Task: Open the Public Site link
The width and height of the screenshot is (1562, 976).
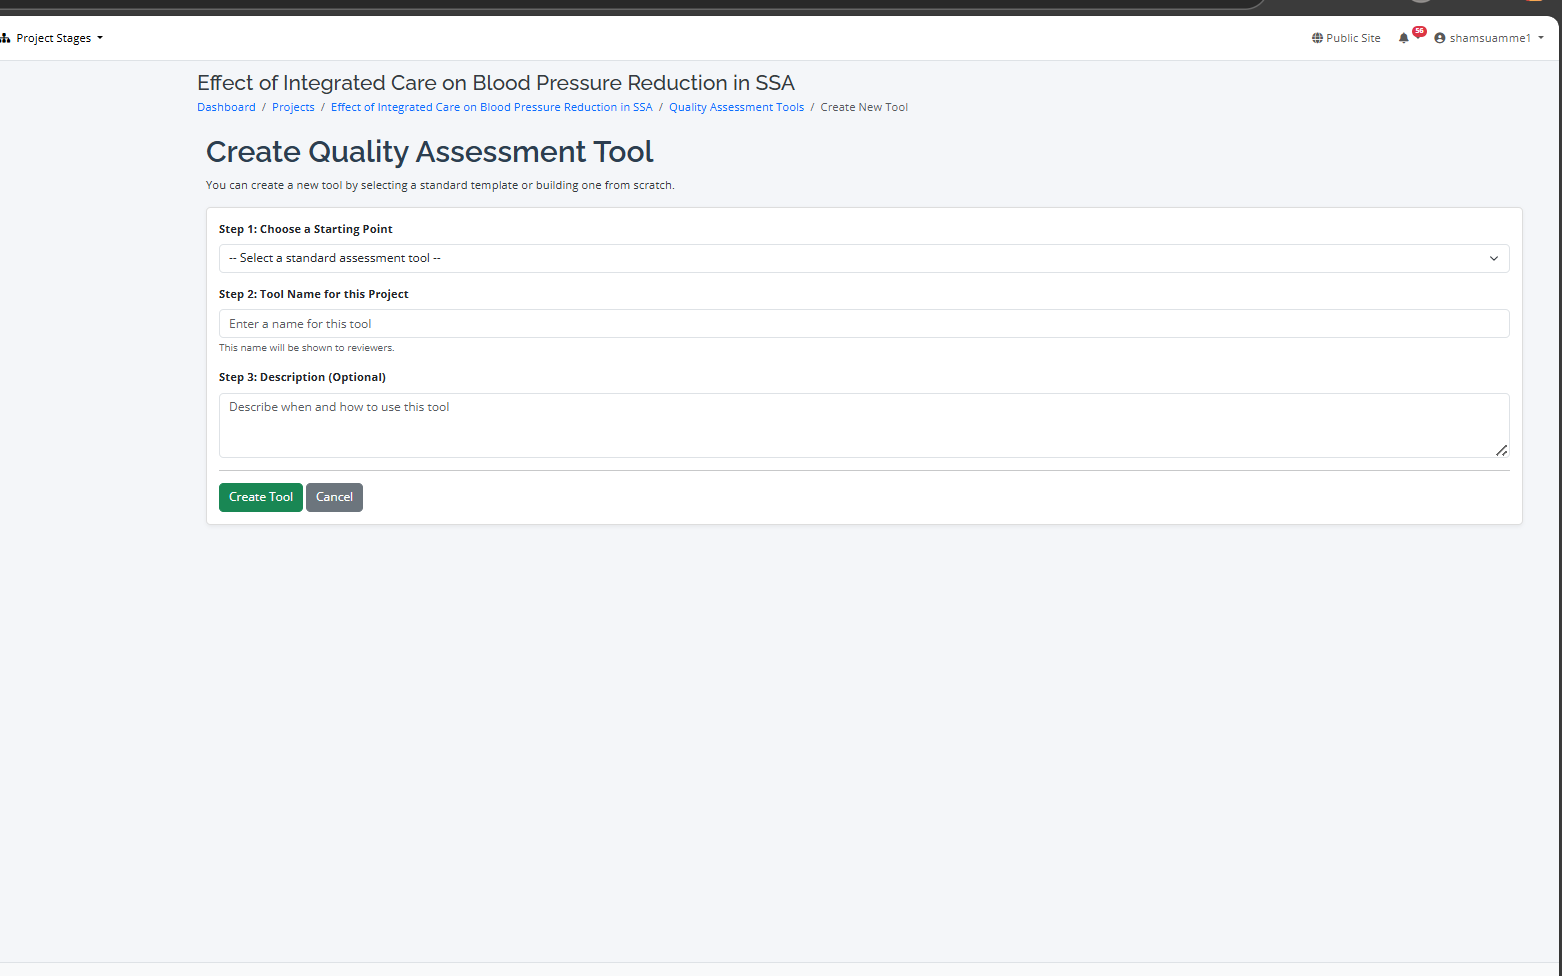Action: click(1352, 38)
